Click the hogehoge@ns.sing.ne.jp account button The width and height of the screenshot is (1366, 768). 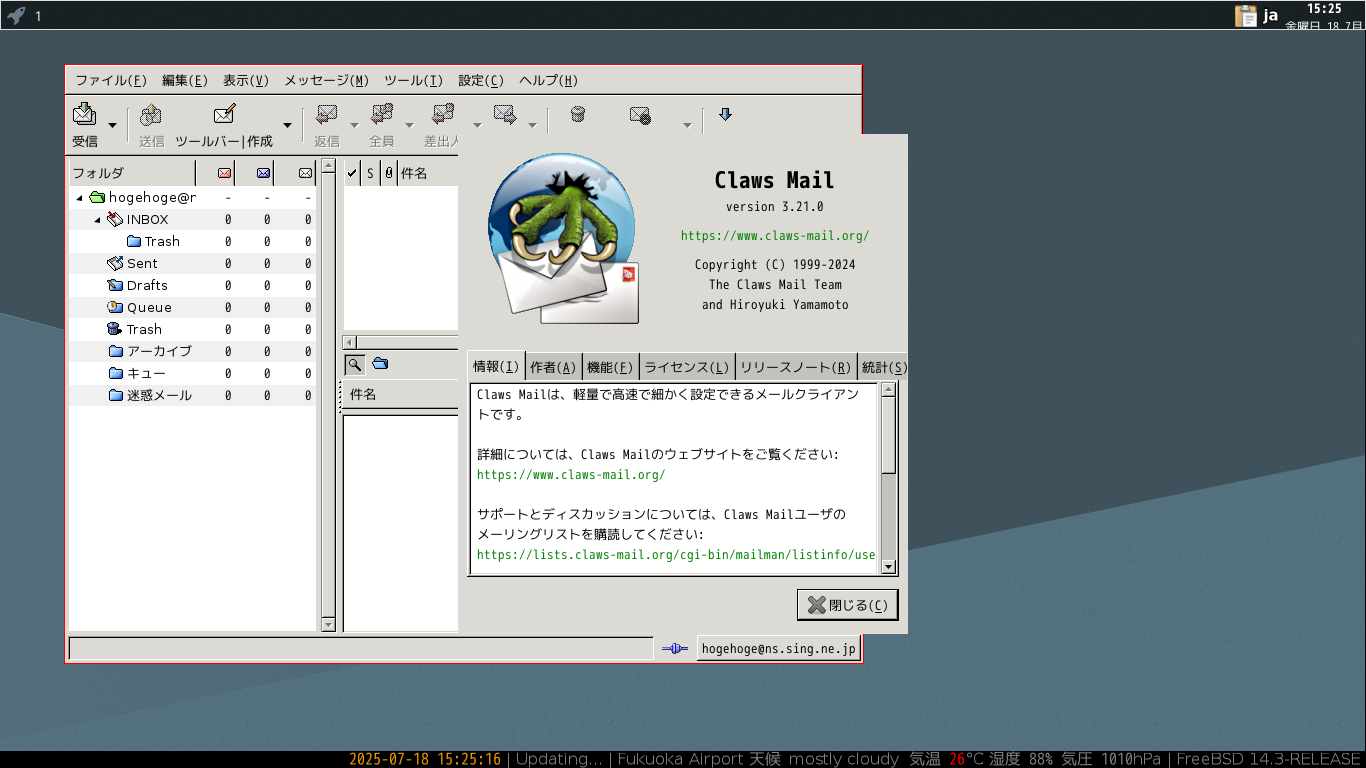[779, 649]
